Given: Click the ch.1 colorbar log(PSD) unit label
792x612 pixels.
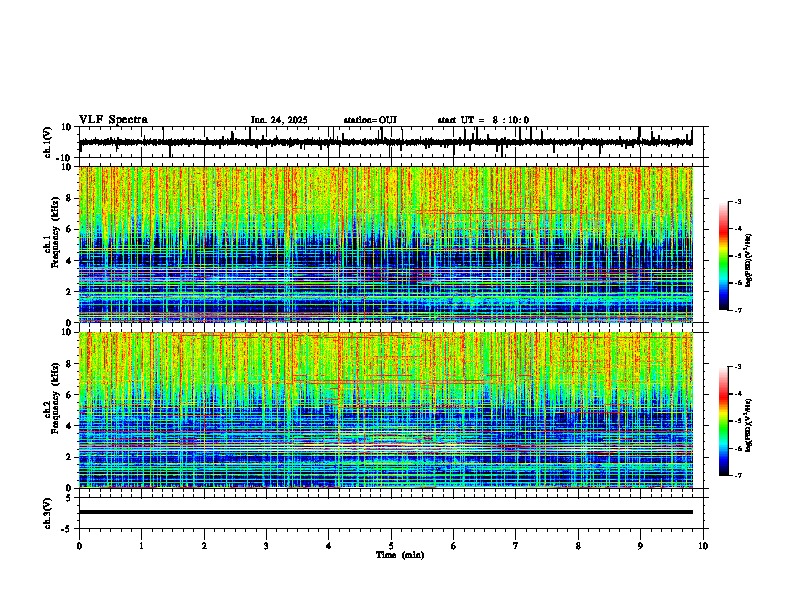Looking at the screenshot, I should pyautogui.click(x=749, y=260).
